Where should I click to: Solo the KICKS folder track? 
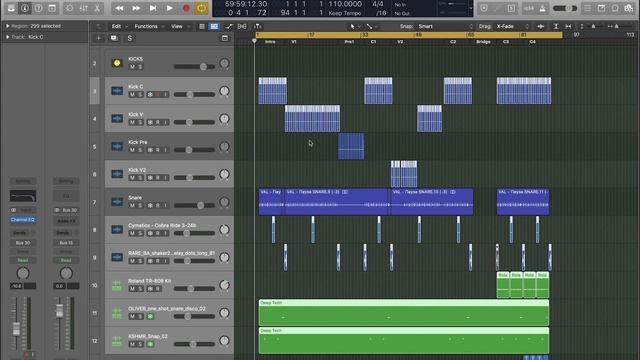click(x=140, y=67)
